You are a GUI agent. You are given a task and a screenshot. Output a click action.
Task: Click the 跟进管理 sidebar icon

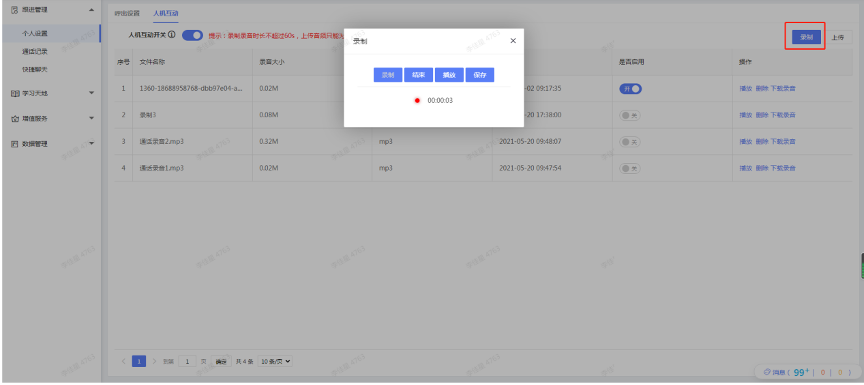tap(15, 10)
